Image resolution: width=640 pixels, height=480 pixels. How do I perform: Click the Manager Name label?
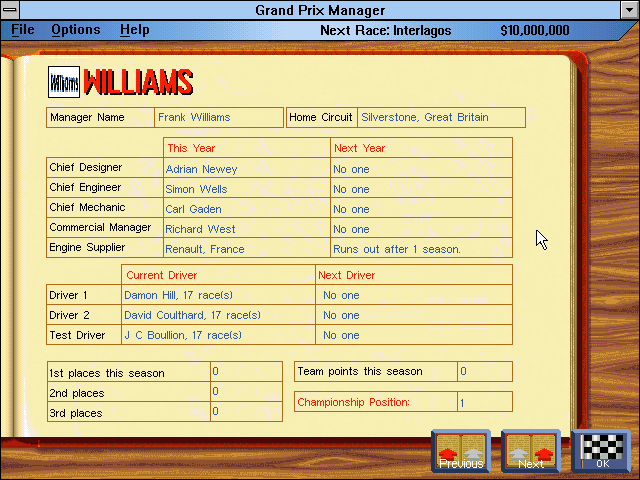point(87,118)
